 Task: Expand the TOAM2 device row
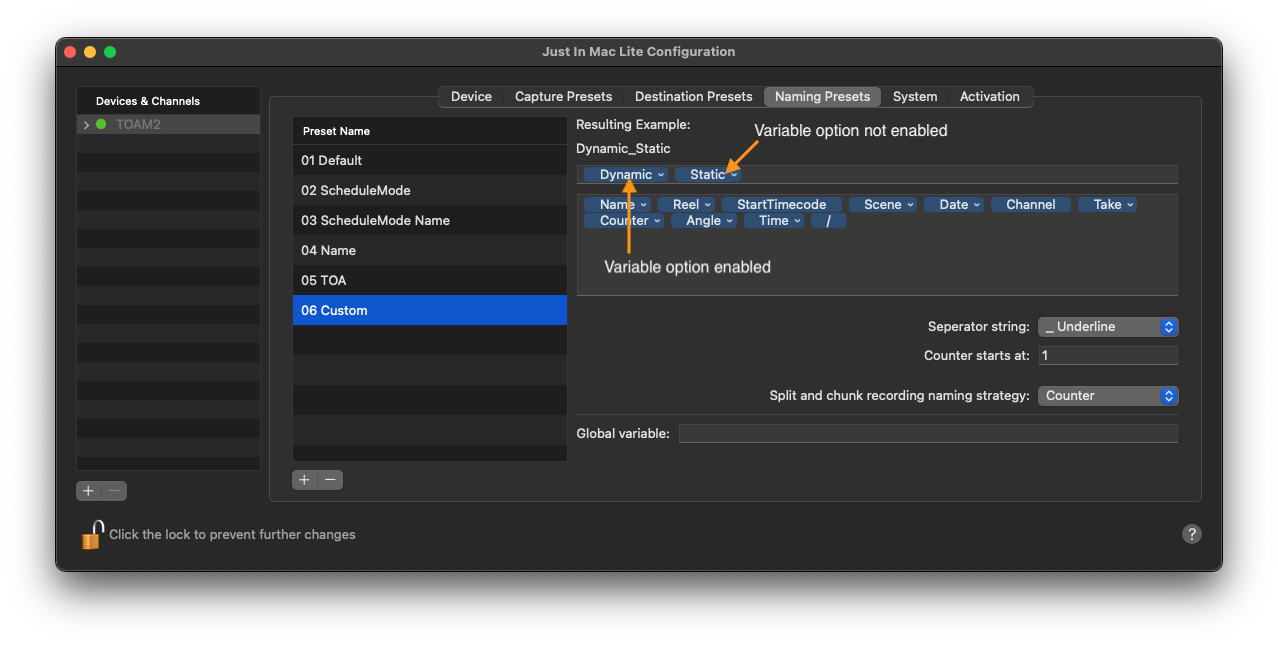click(86, 125)
